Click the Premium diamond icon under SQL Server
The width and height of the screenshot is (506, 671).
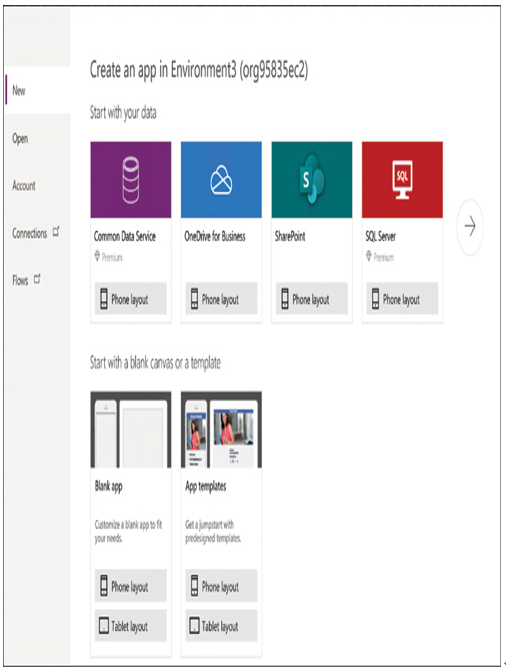pyautogui.click(x=369, y=256)
